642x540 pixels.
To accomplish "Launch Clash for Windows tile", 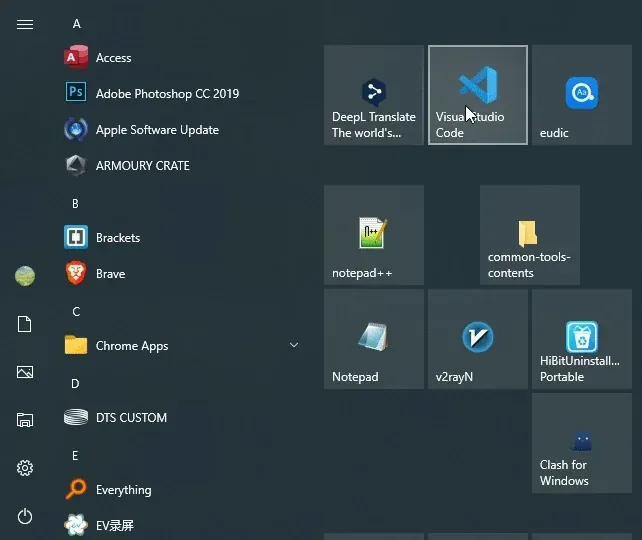I will pos(582,443).
